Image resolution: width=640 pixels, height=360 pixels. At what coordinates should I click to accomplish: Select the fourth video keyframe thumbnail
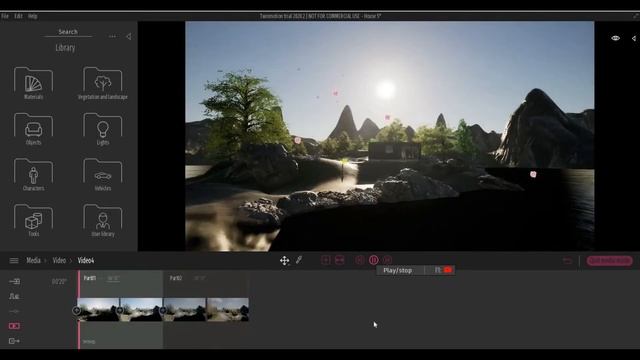(228, 309)
